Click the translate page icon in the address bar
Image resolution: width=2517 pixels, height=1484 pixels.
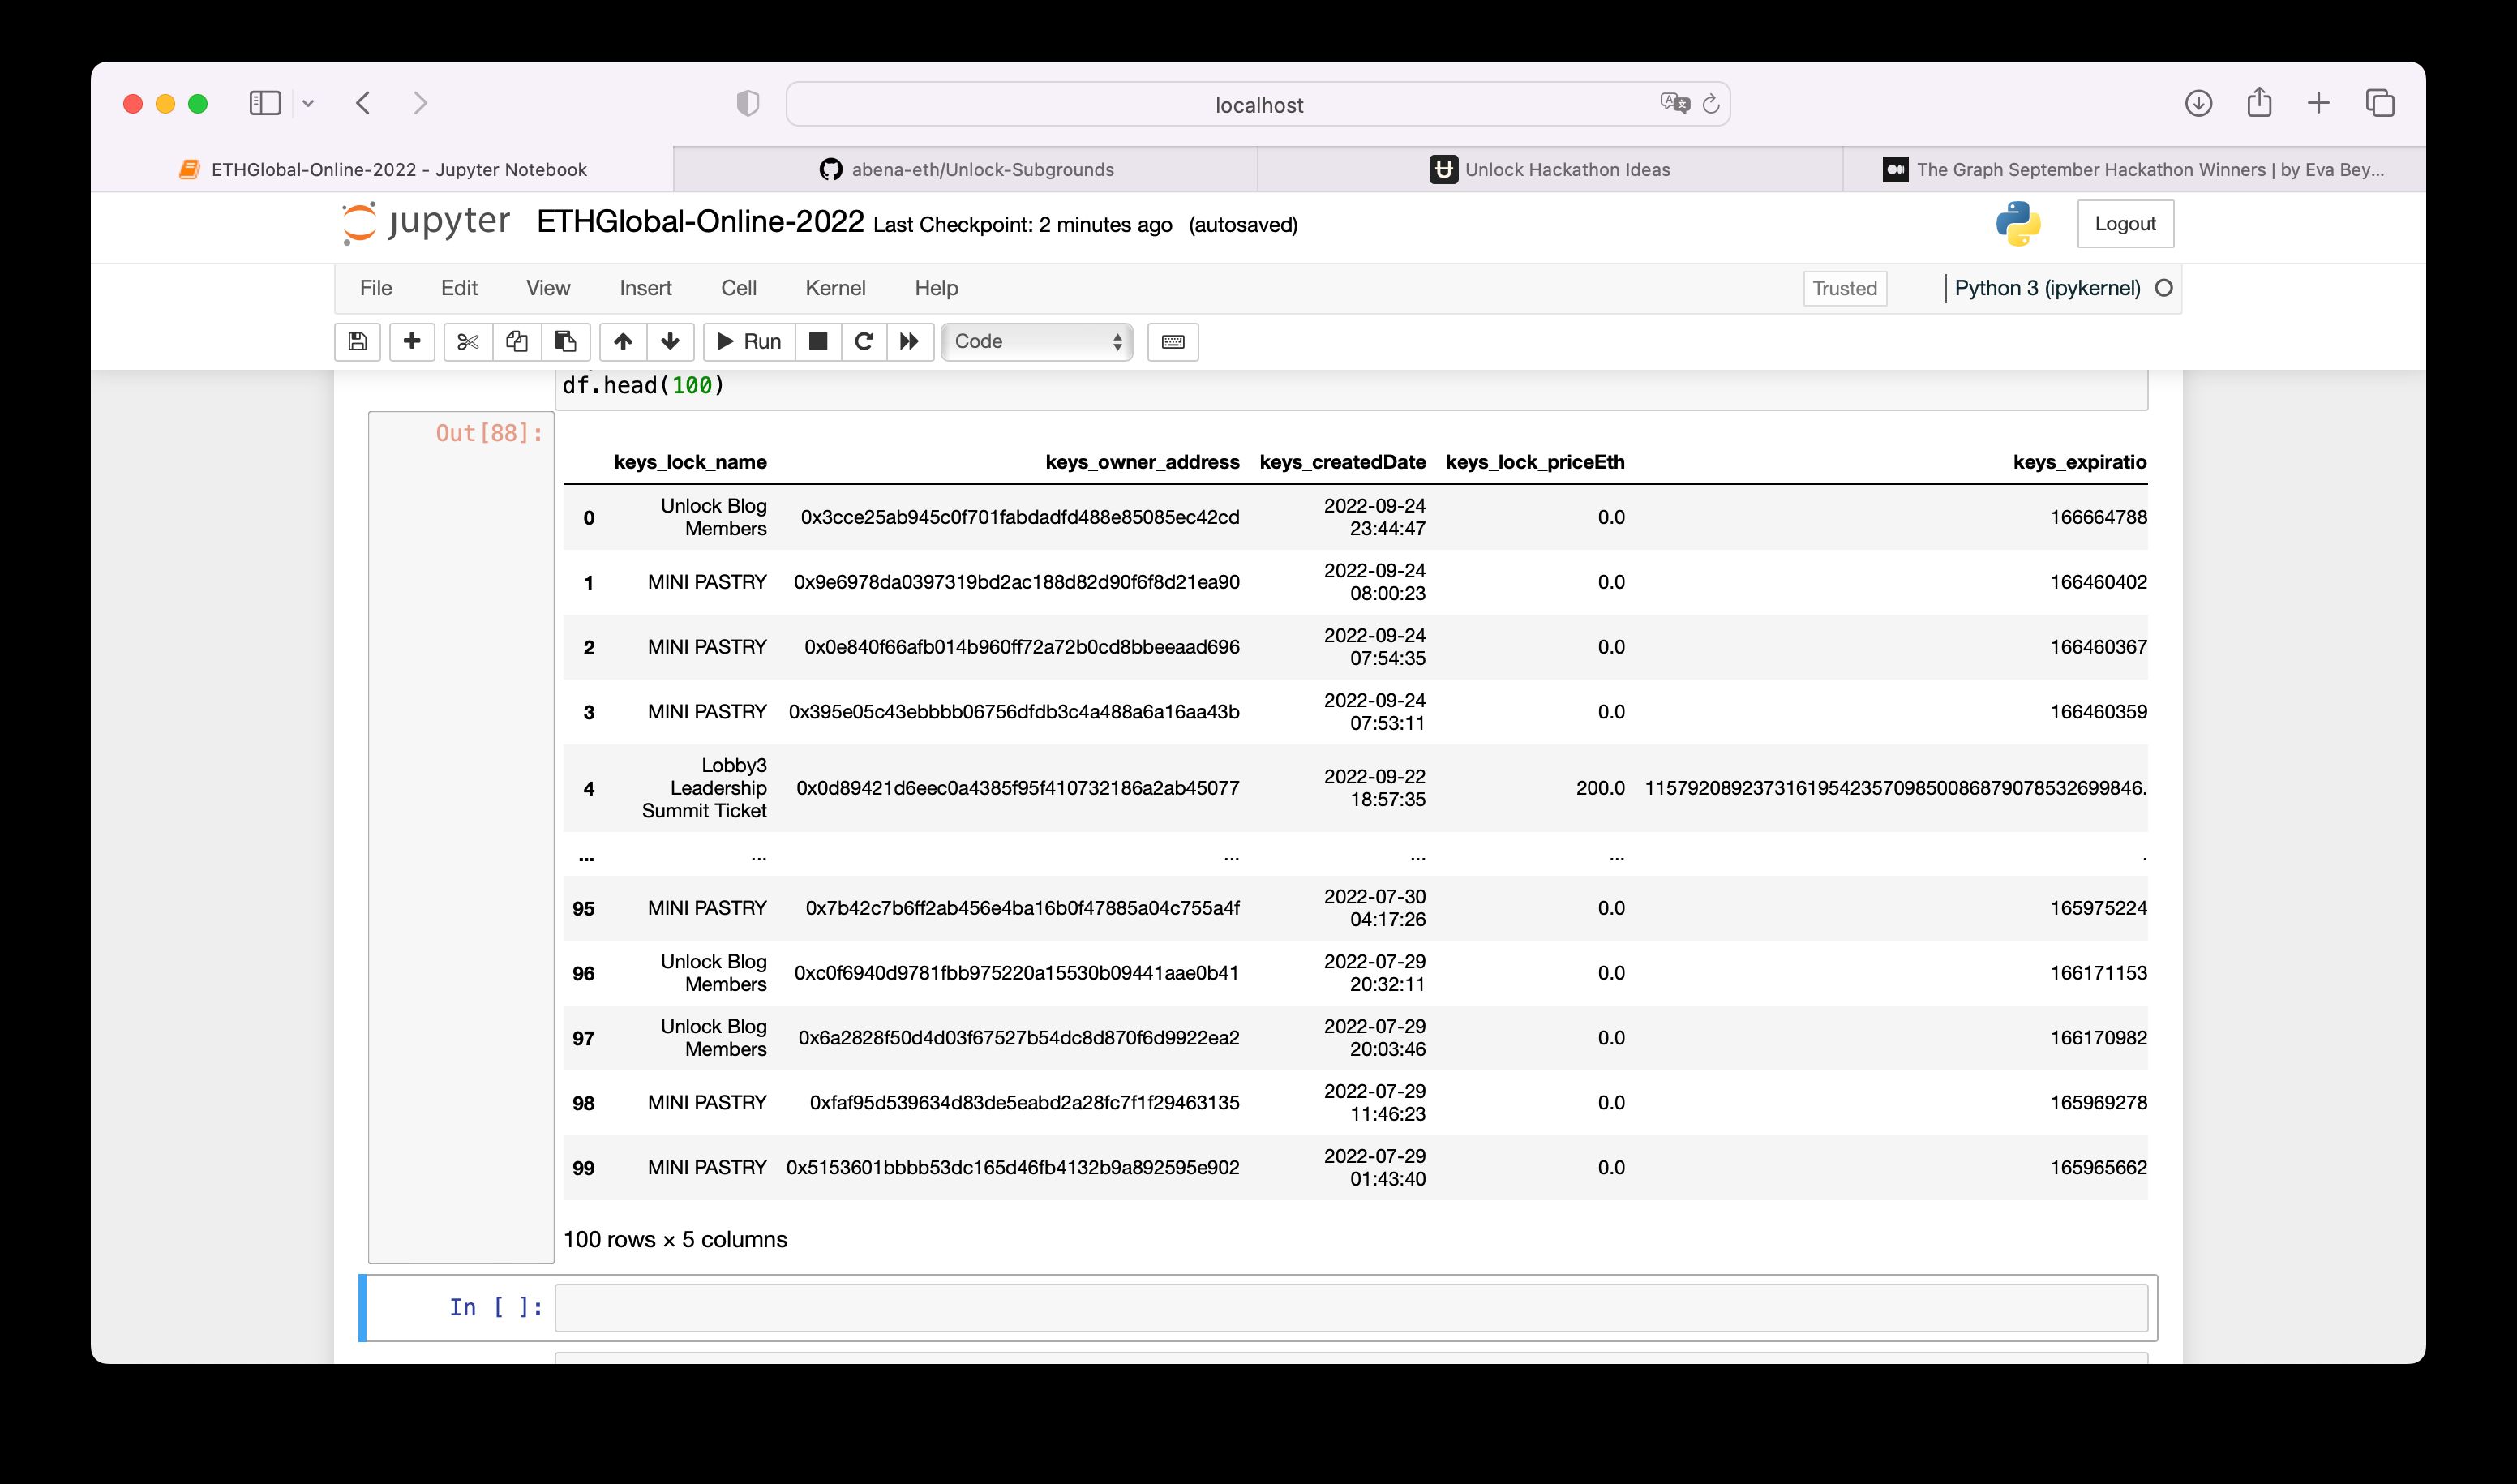(x=1674, y=103)
